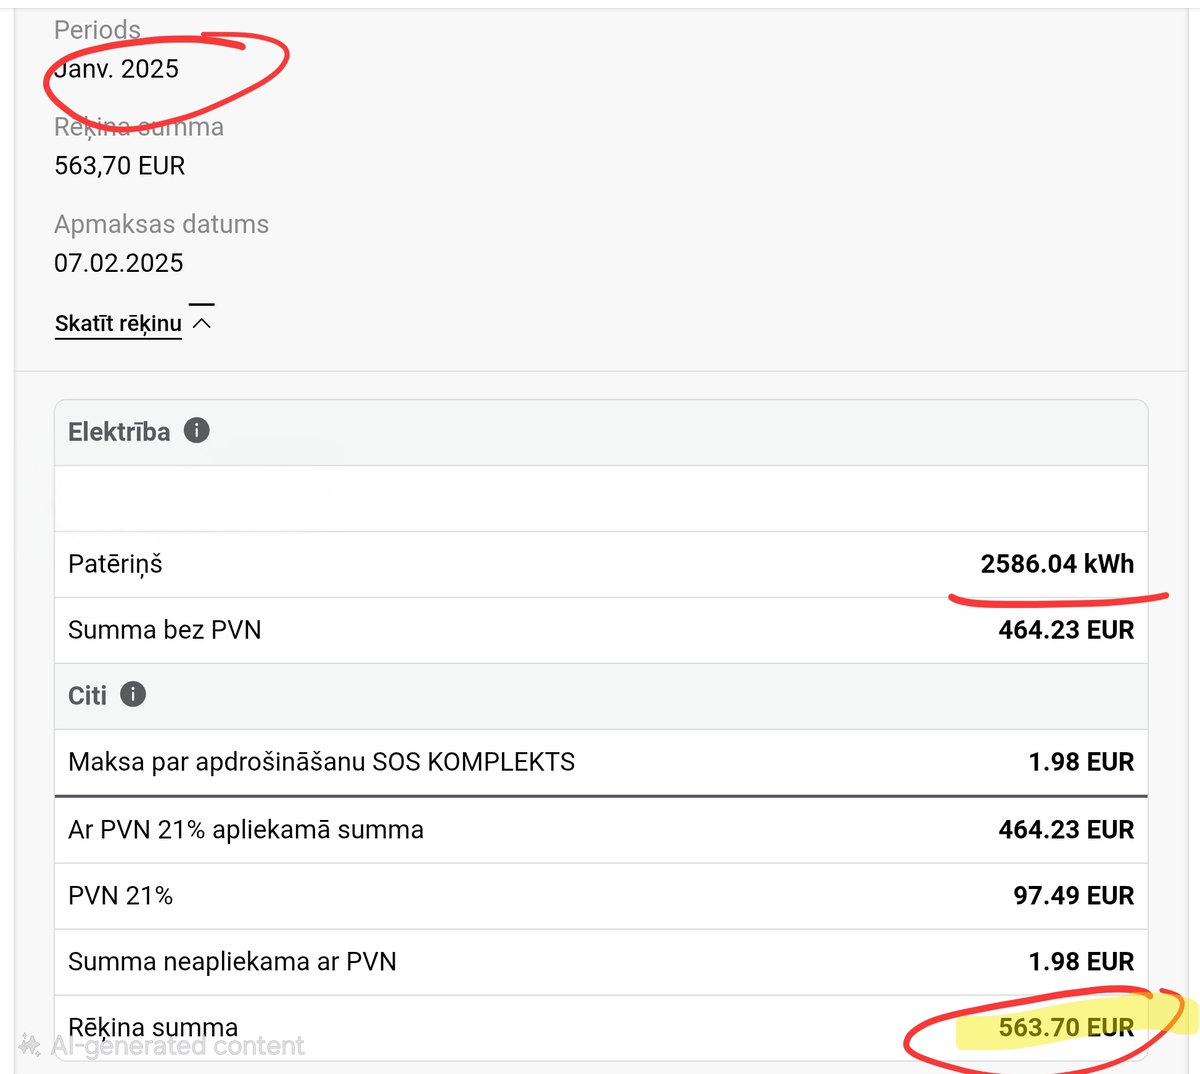Select the Elektrība section heading
1200x1074 pixels.
(x=119, y=432)
